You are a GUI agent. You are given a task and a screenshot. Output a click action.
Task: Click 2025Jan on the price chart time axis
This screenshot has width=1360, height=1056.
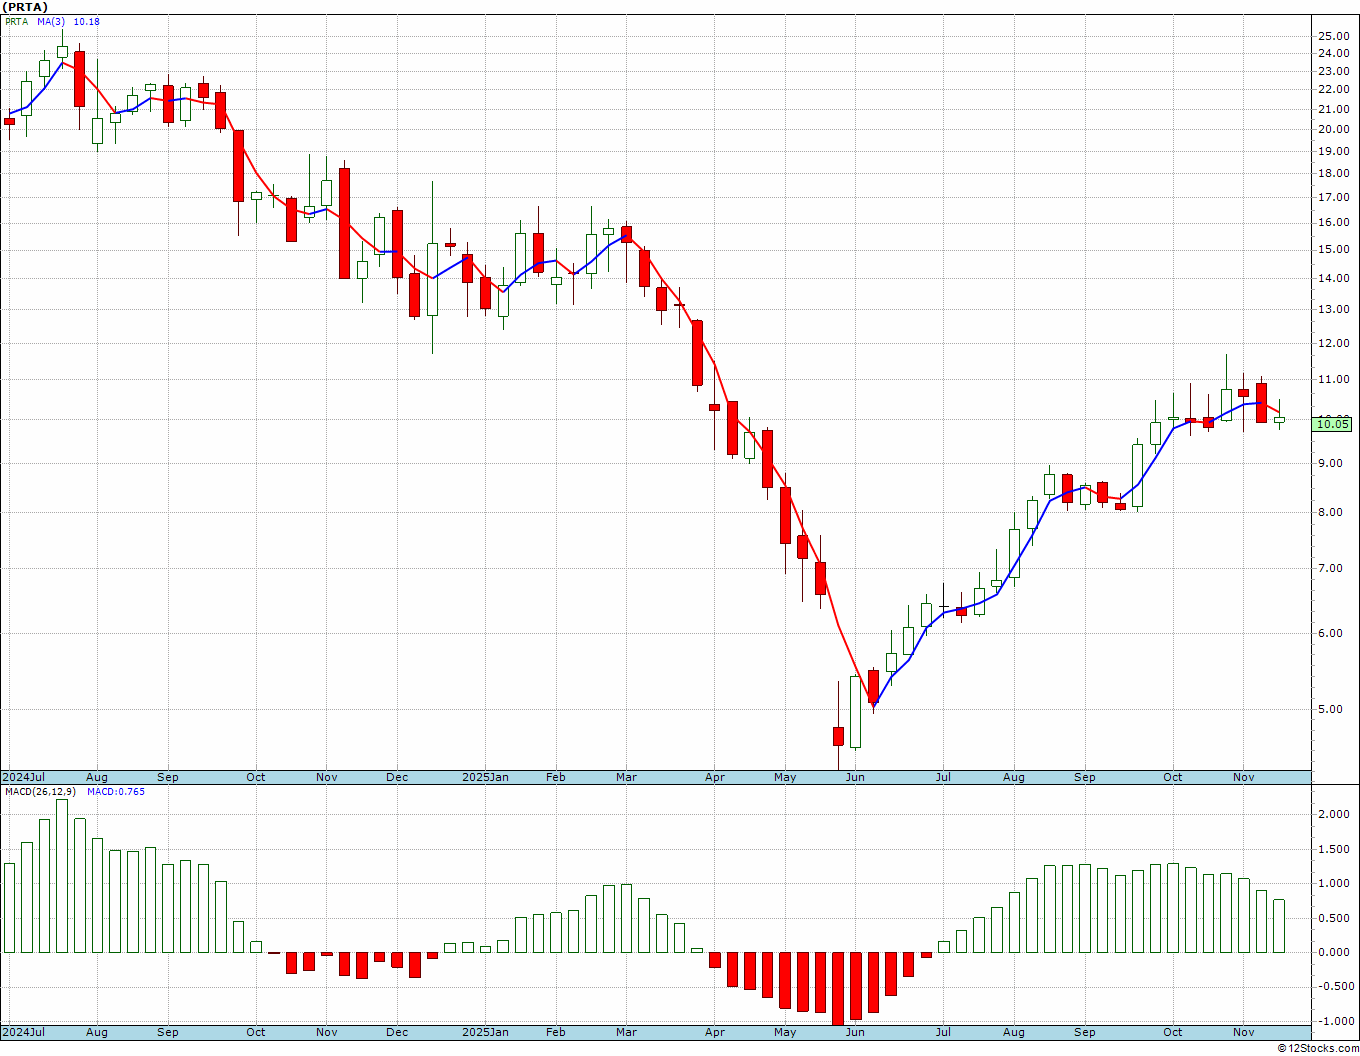(x=485, y=777)
